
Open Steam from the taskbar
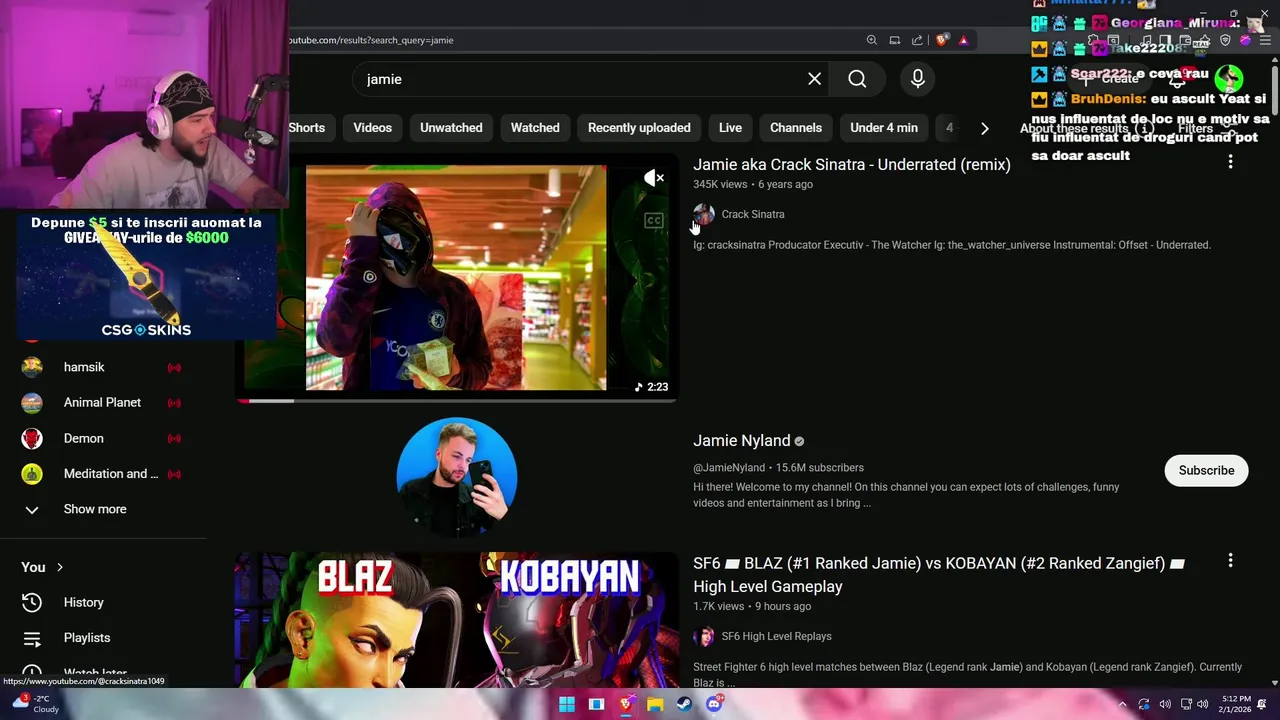coord(684,704)
